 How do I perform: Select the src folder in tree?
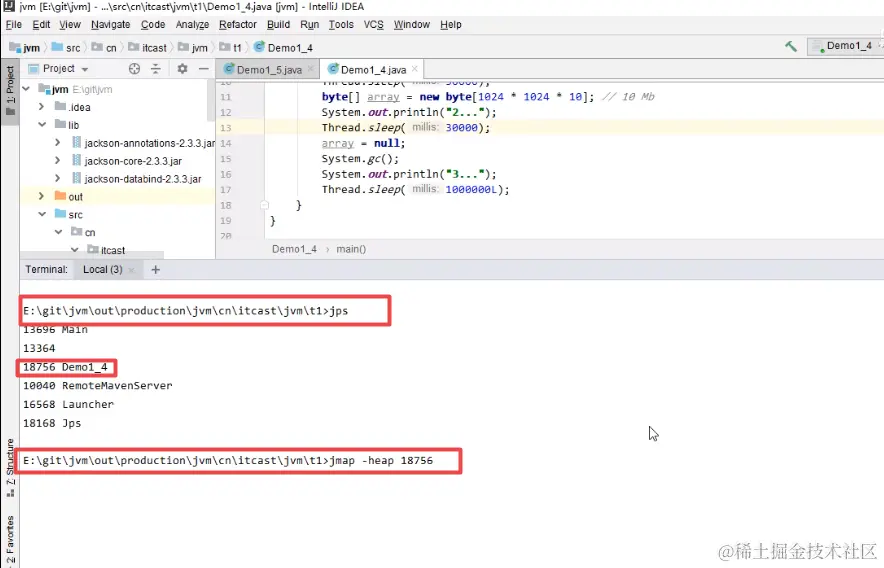pyautogui.click(x=69, y=215)
